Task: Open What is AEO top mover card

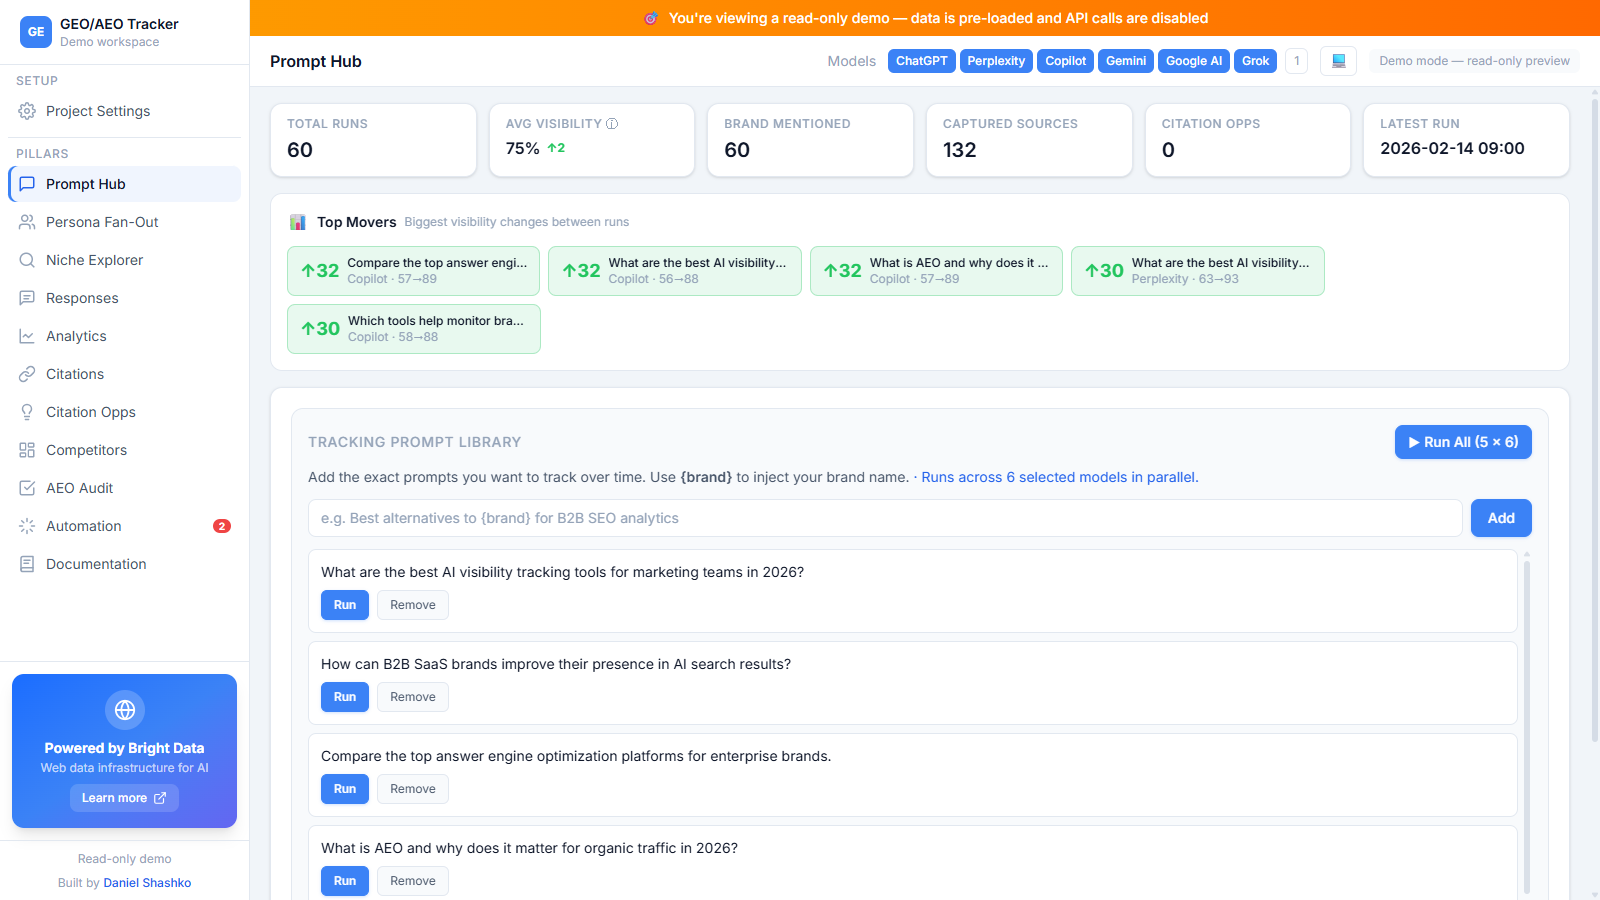Action: 936,271
